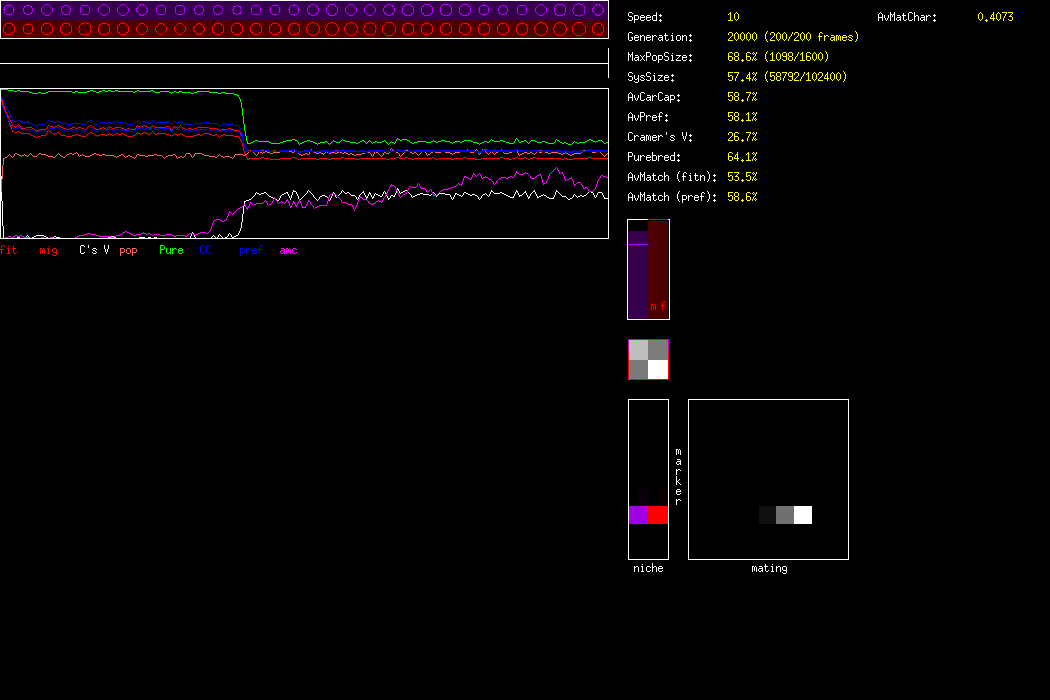Click the purple column in the m/f bar chart
The width and height of the screenshot is (1050, 700).
[x=638, y=275]
